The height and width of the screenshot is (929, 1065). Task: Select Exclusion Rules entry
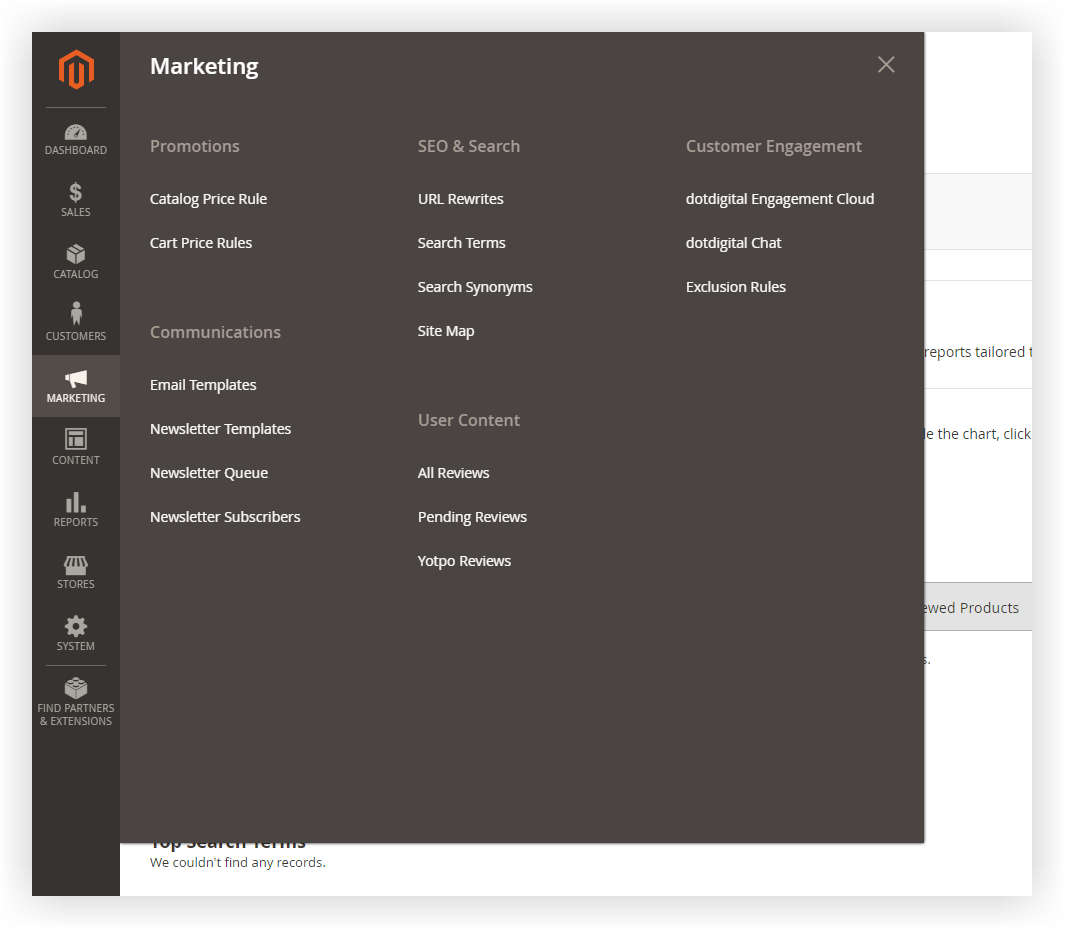(x=736, y=287)
